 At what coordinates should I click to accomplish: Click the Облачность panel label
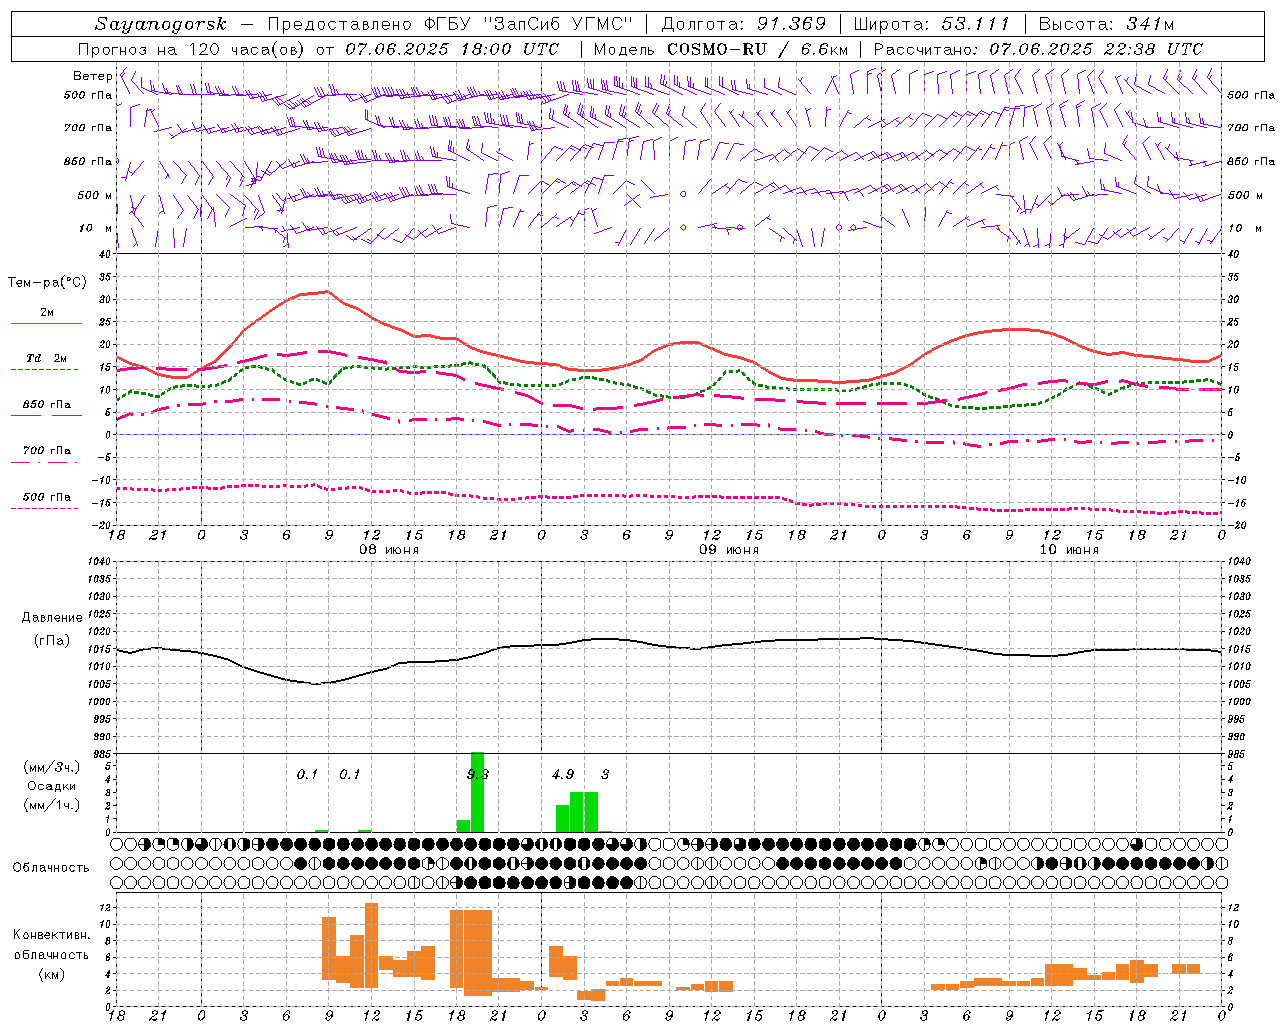click(51, 868)
